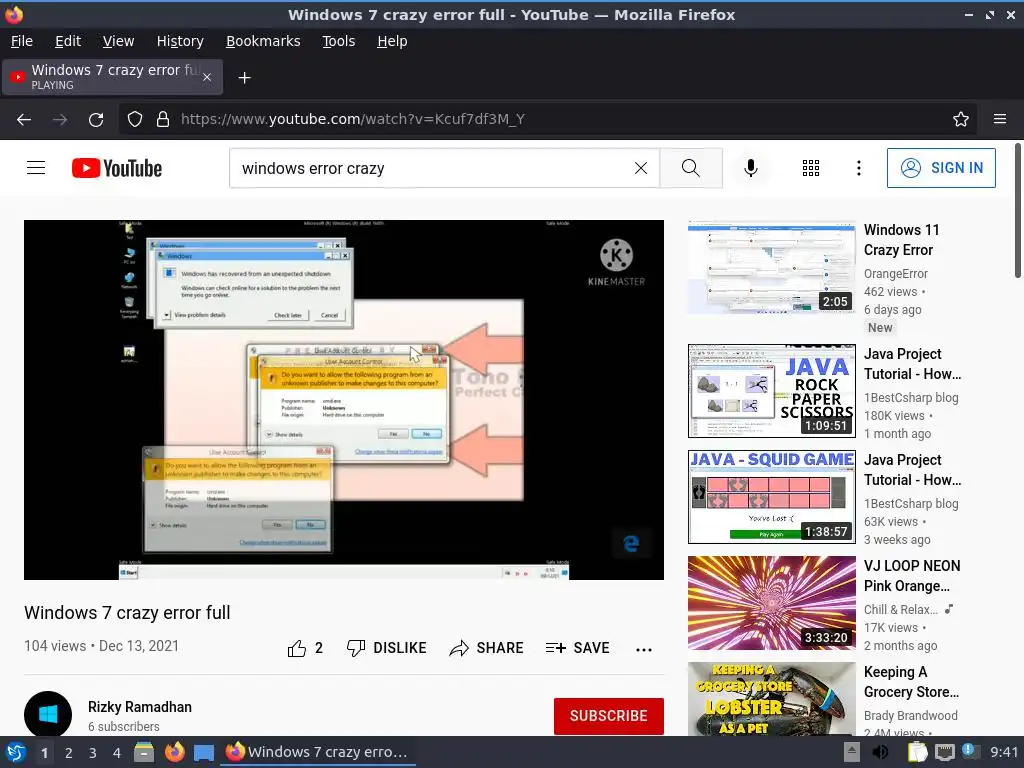Reload the current page

96,119
